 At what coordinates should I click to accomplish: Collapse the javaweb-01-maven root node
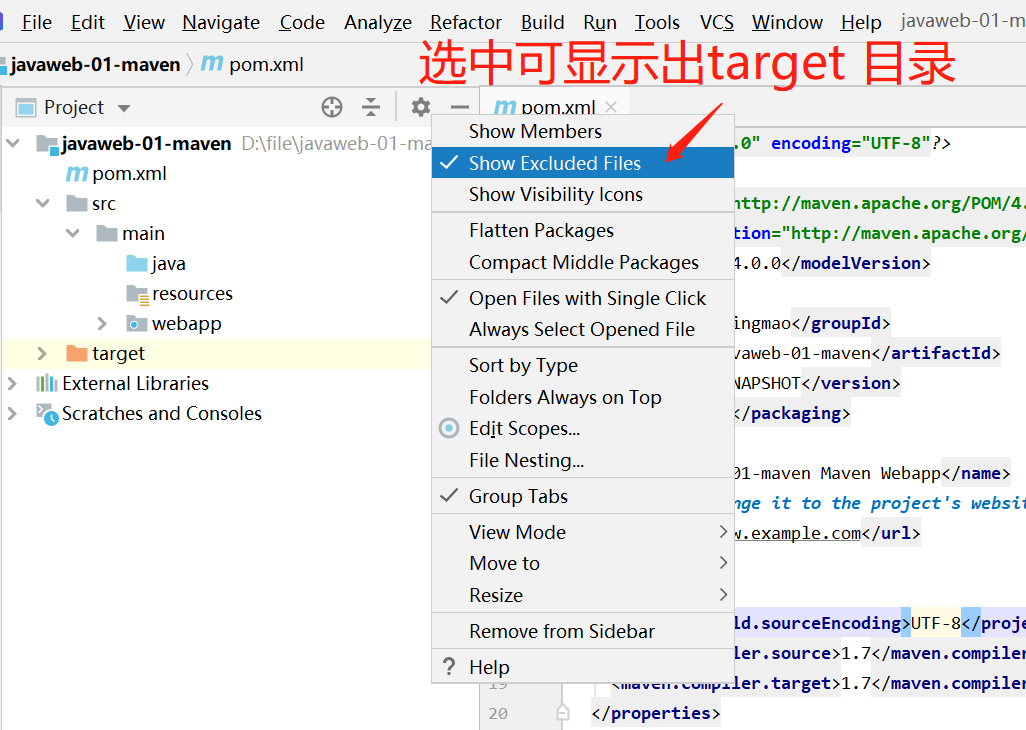[x=12, y=143]
